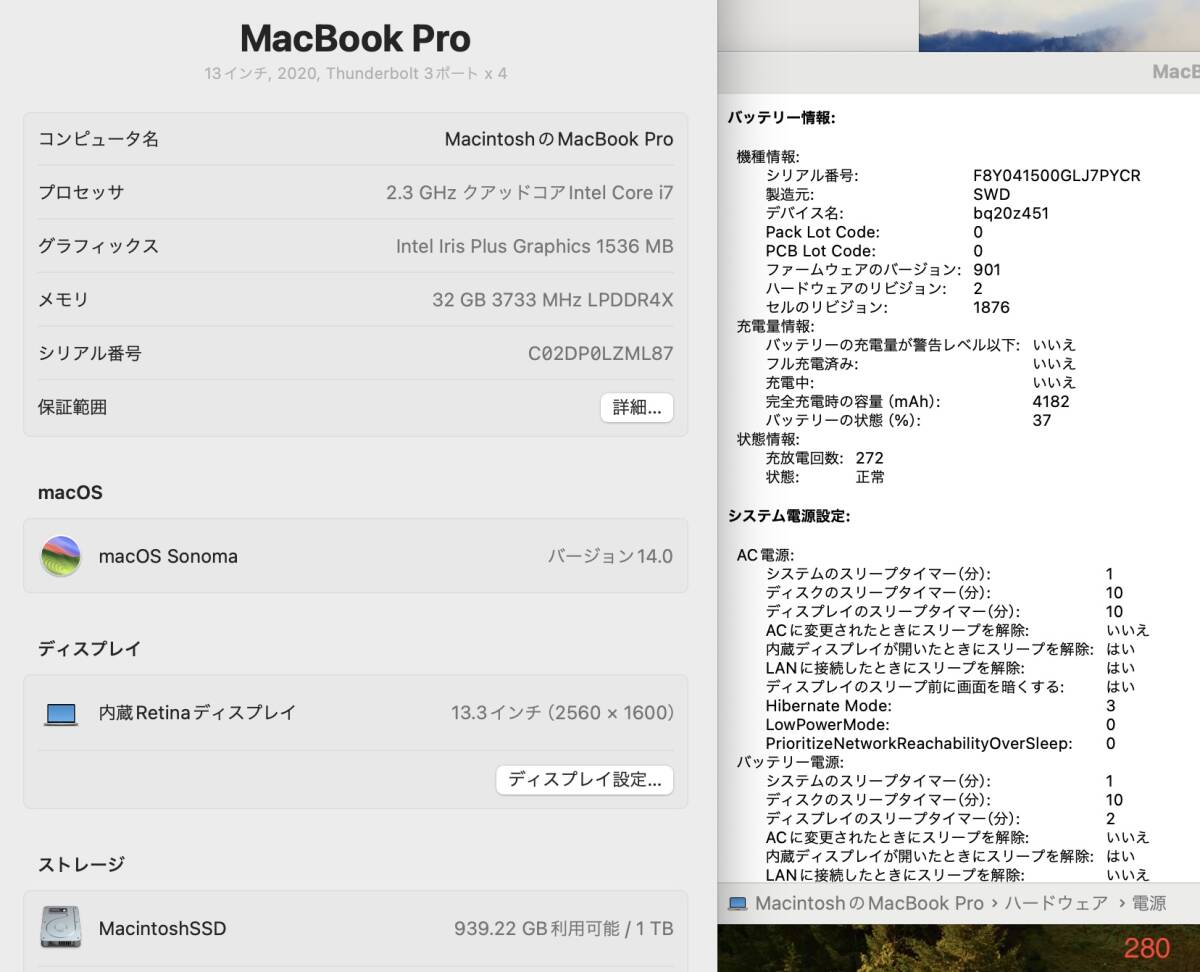Screen dimensions: 1200x972
Task: Click graphics value Intel Iris Plus Graphics
Action: click(535, 246)
